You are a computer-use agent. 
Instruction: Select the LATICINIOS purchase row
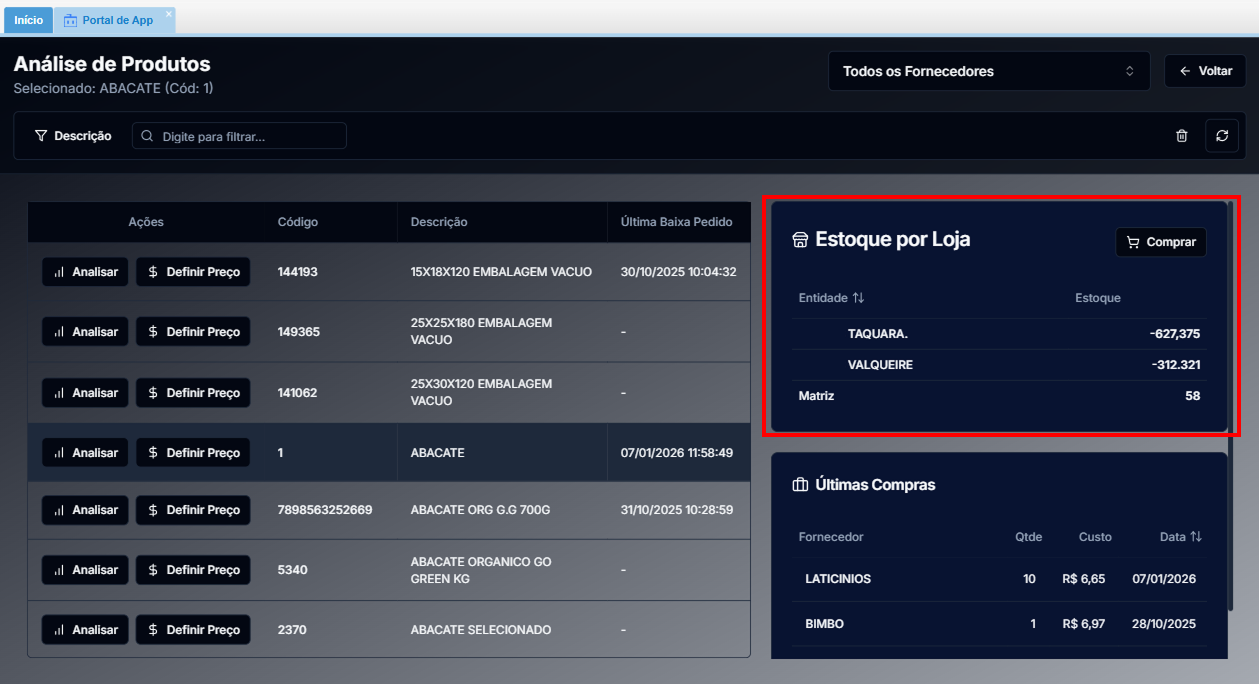point(998,579)
